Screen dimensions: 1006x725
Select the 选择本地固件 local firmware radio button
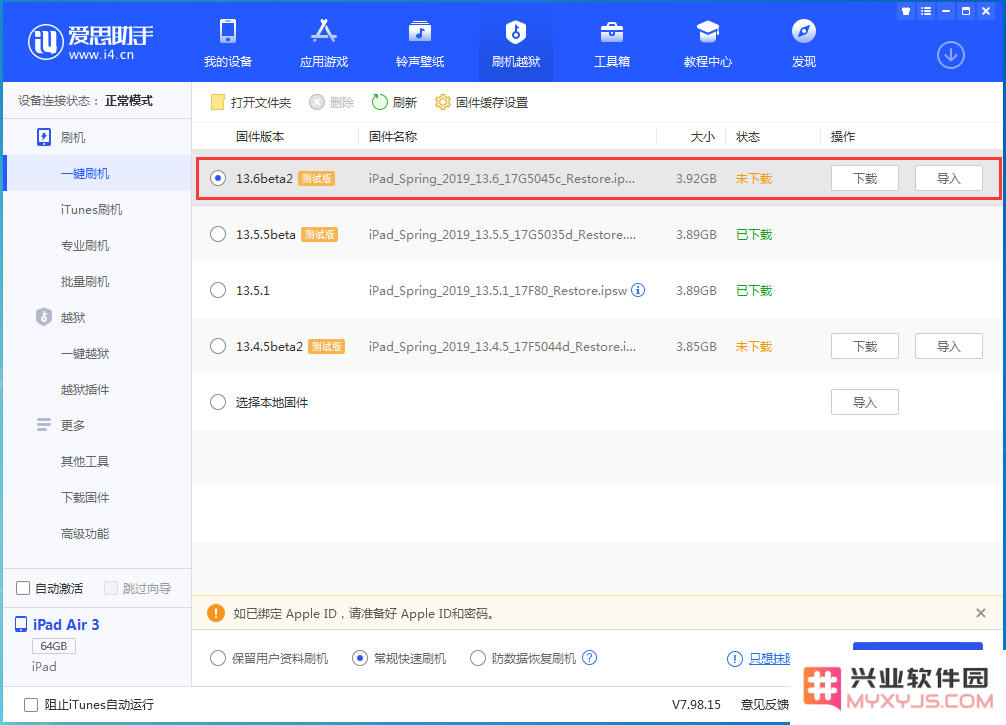pos(218,402)
